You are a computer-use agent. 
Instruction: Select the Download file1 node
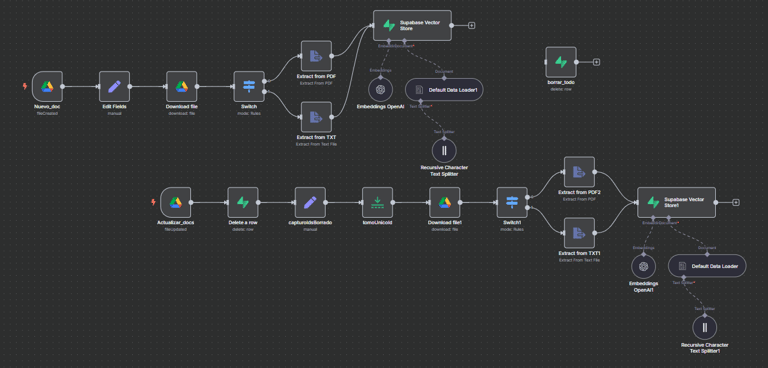point(444,202)
